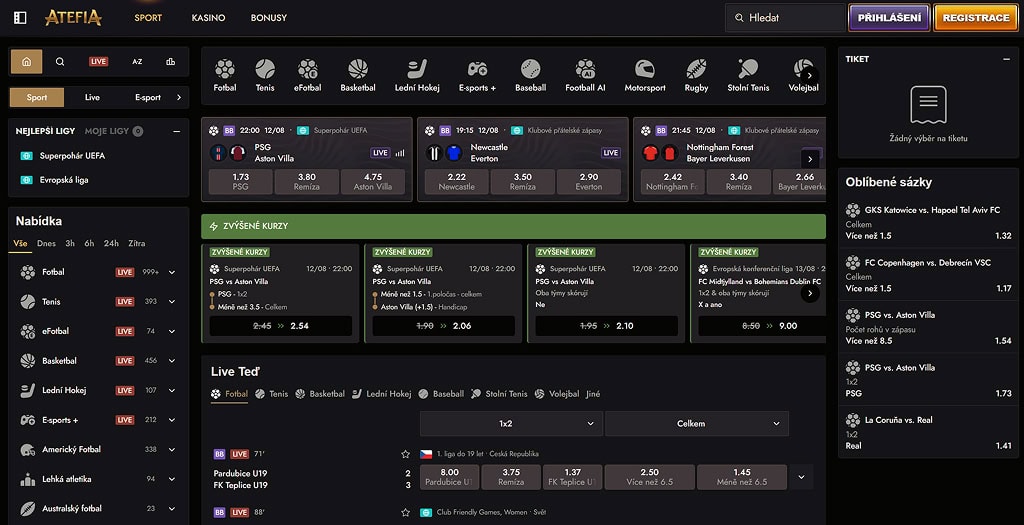Open the Atefia logo homepage

[73, 18]
